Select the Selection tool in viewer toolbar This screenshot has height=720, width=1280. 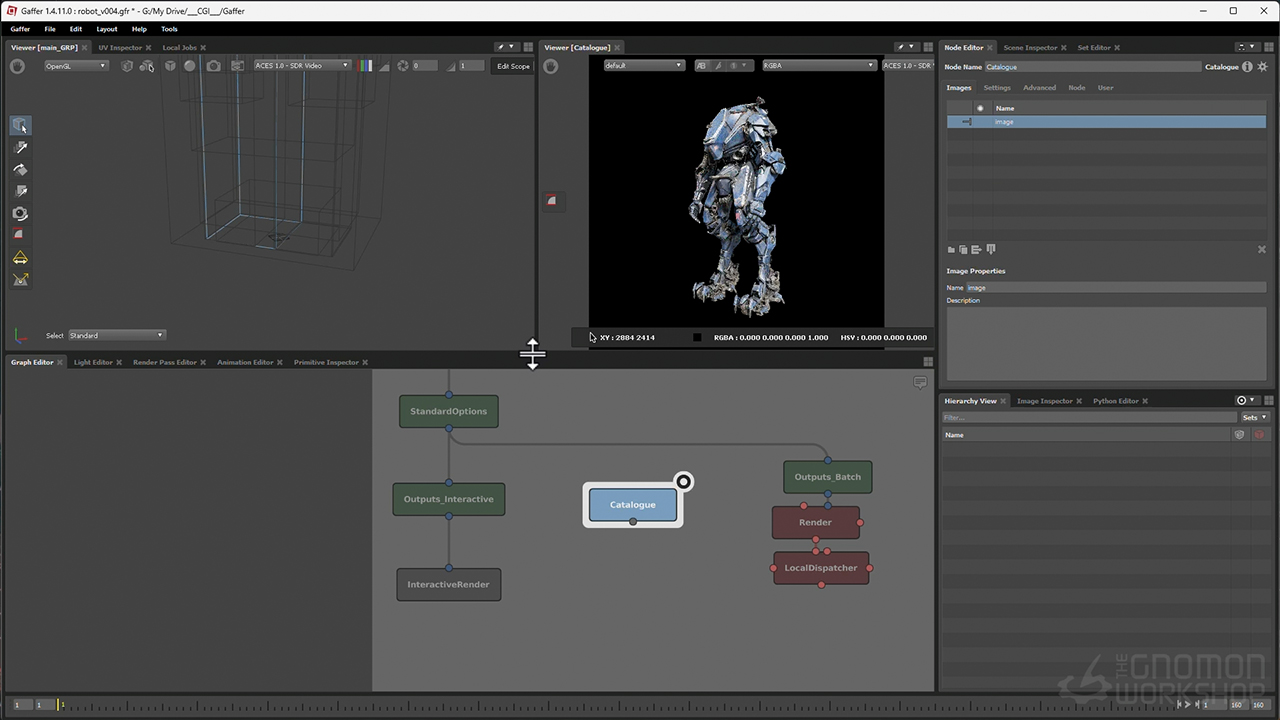point(20,126)
